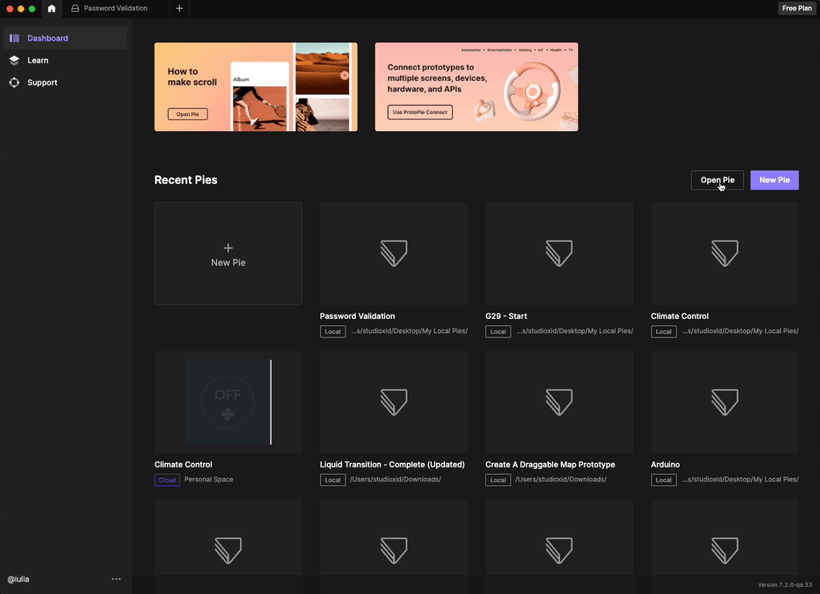The height and width of the screenshot is (594, 820).
Task: Click the Arduino pie icon
Action: (725, 402)
